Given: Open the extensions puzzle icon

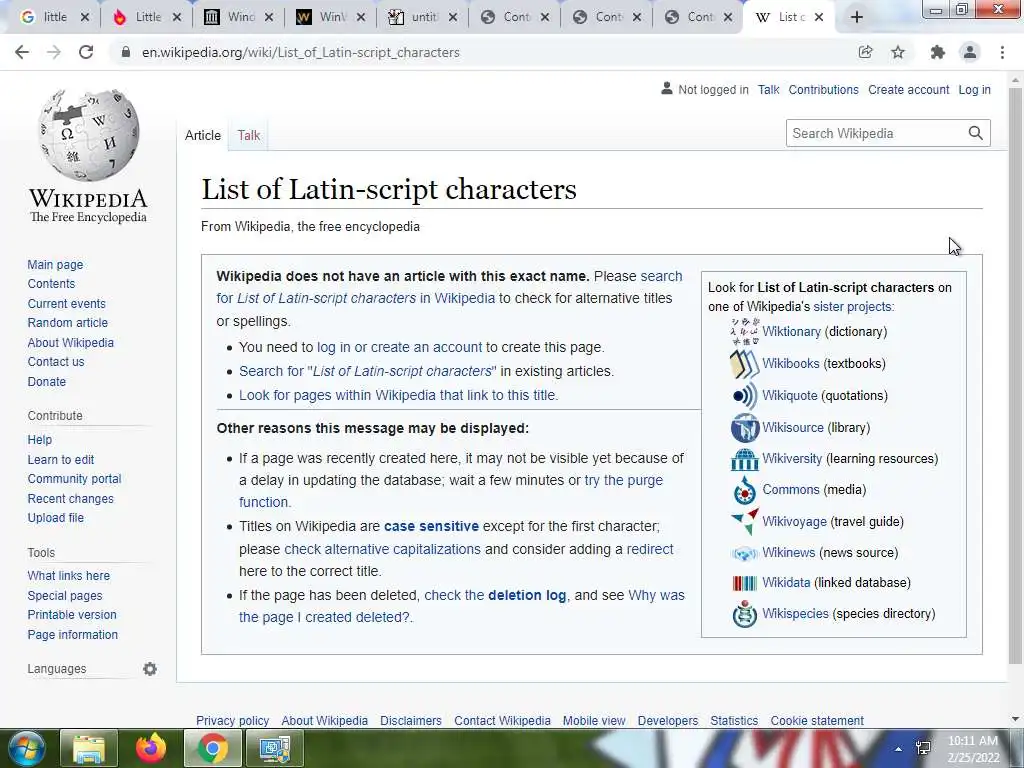Looking at the screenshot, I should [x=938, y=52].
